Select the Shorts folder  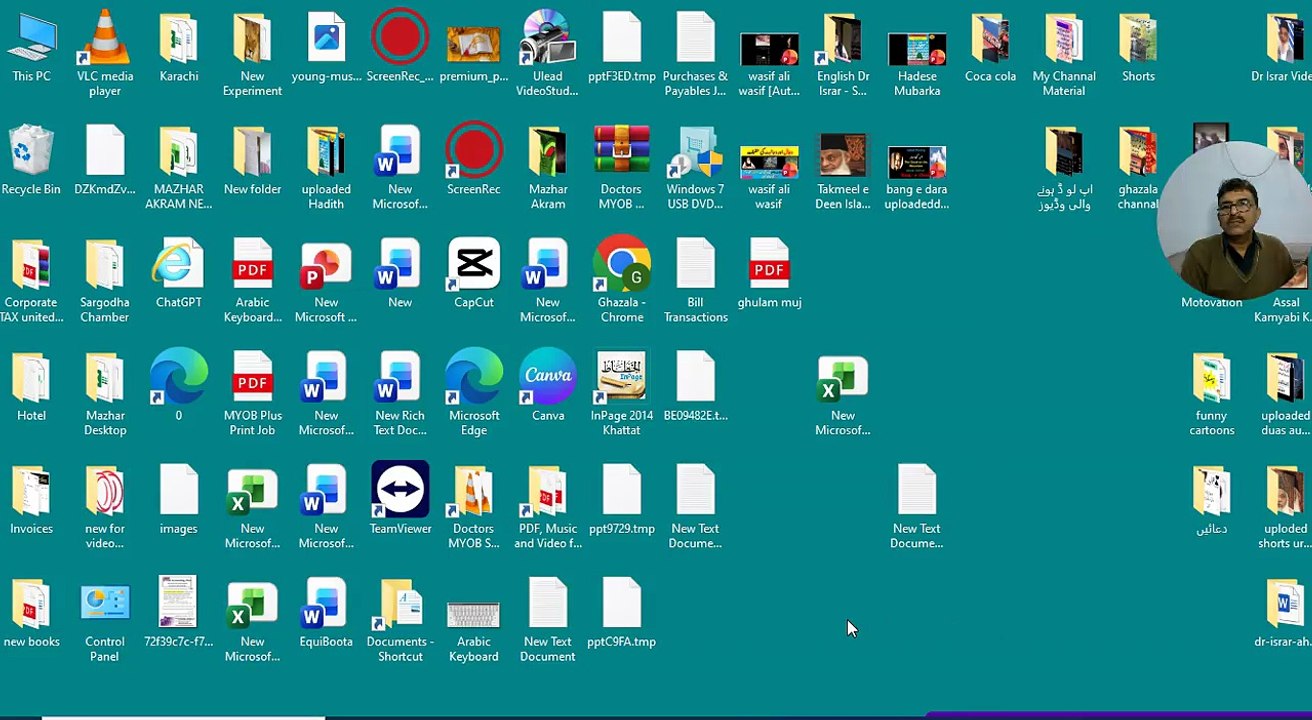[x=1138, y=48]
